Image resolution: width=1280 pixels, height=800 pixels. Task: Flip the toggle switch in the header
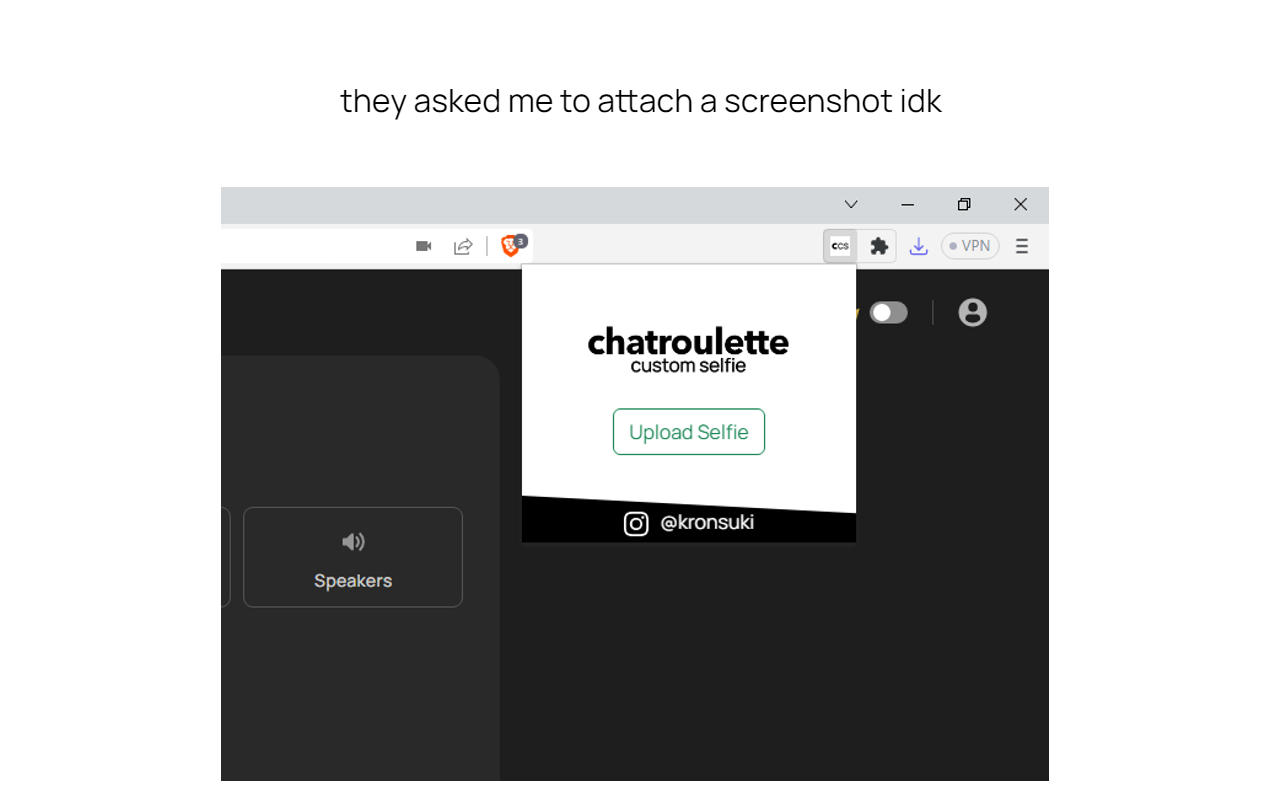889,312
